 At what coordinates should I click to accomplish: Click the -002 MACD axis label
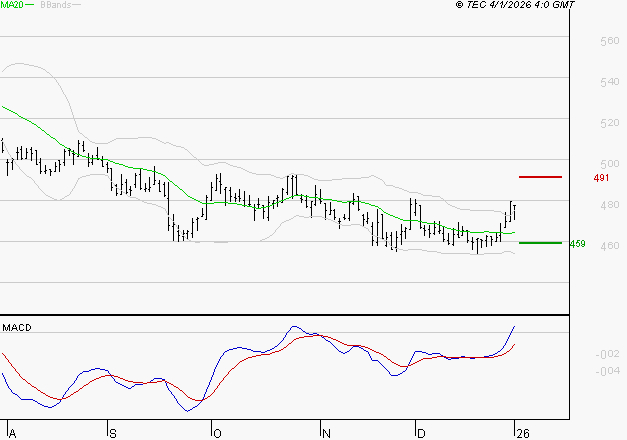(x=608, y=354)
